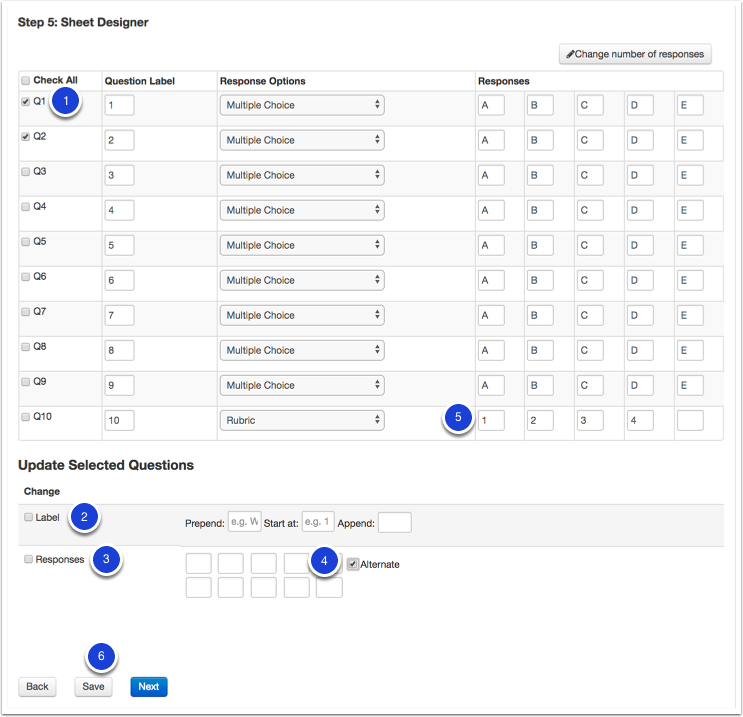Click Q10 response field containing 2
Image resolution: width=743 pixels, height=717 pixels.
pyautogui.click(x=540, y=421)
